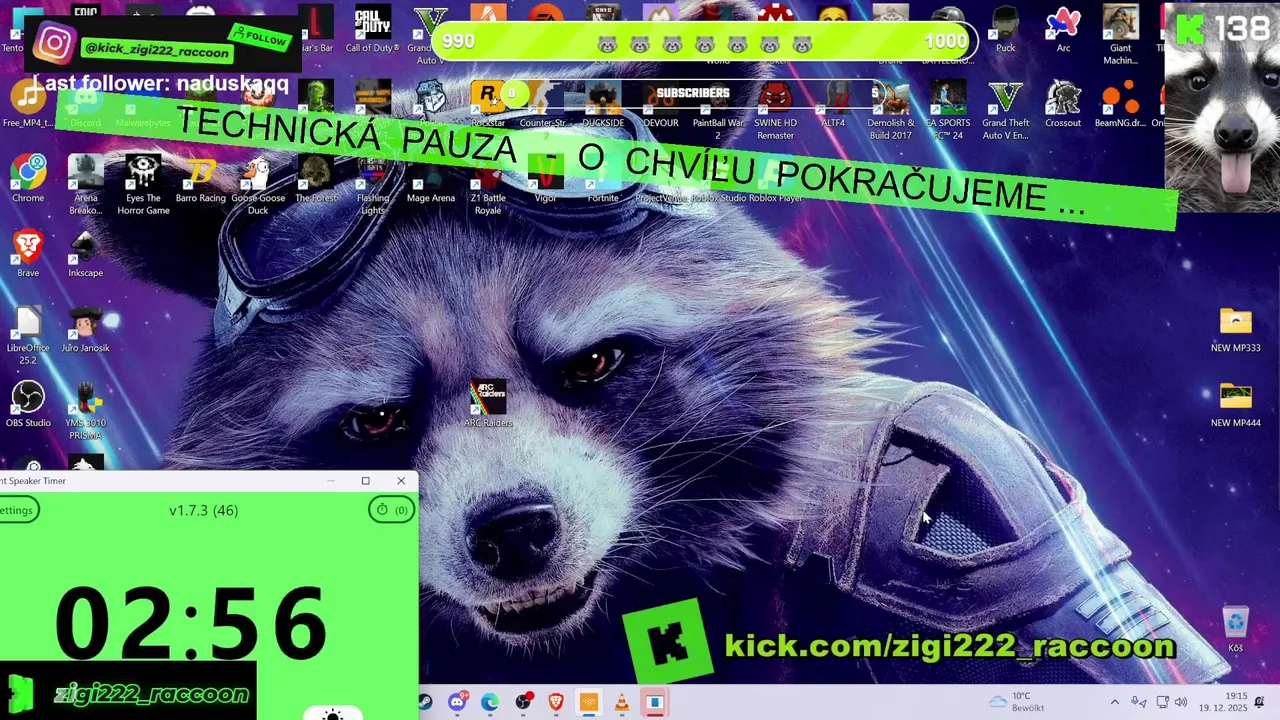Select the DEVOUR desktop icon
1280x720 pixels.
pyautogui.click(x=660, y=104)
